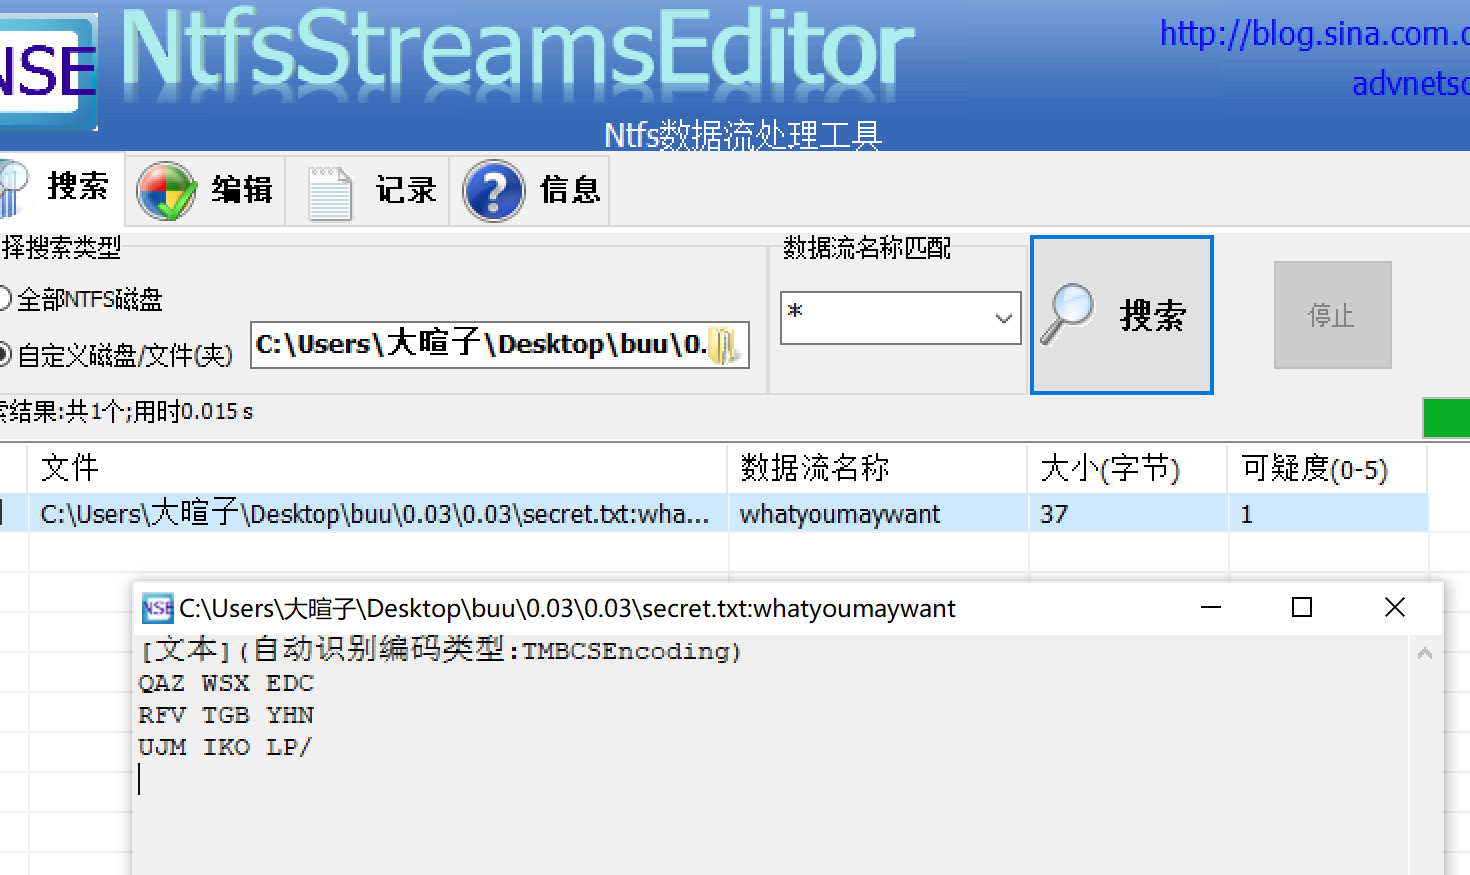Sort by the 可疑度(0-5) column header
The image size is (1470, 875).
click(x=1327, y=468)
